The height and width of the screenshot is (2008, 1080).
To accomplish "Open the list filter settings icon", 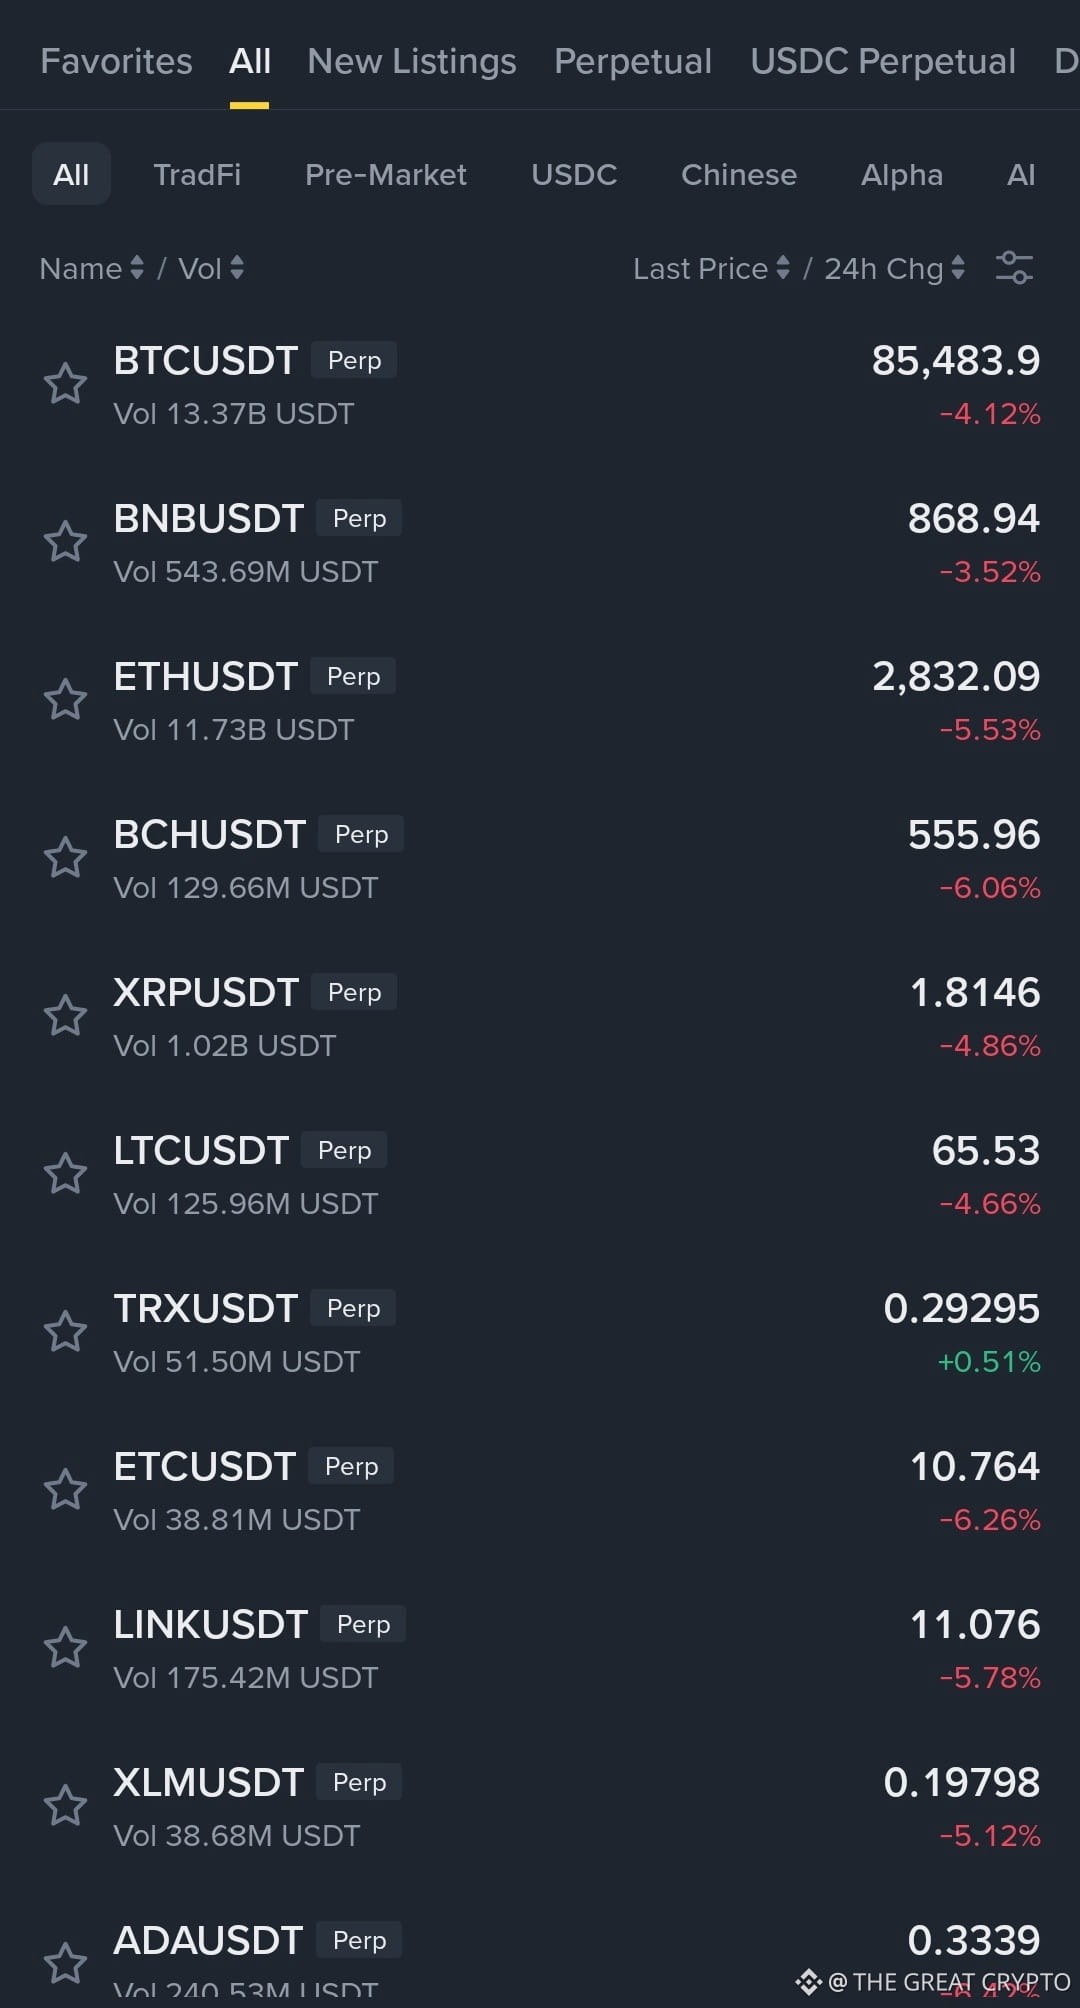I will click(1014, 268).
